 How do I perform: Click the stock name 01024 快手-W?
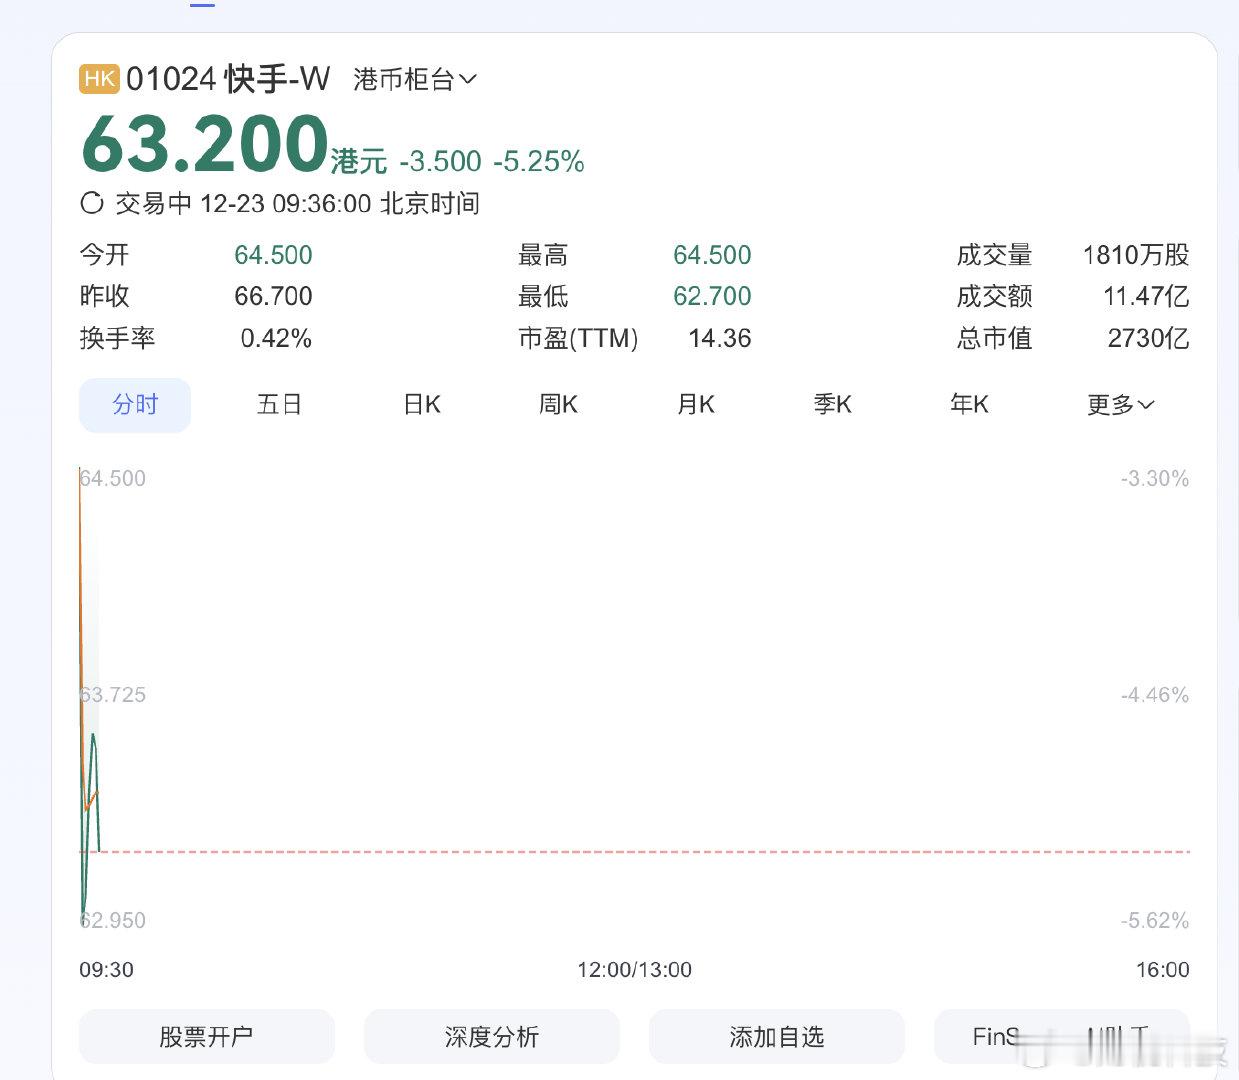tap(228, 79)
